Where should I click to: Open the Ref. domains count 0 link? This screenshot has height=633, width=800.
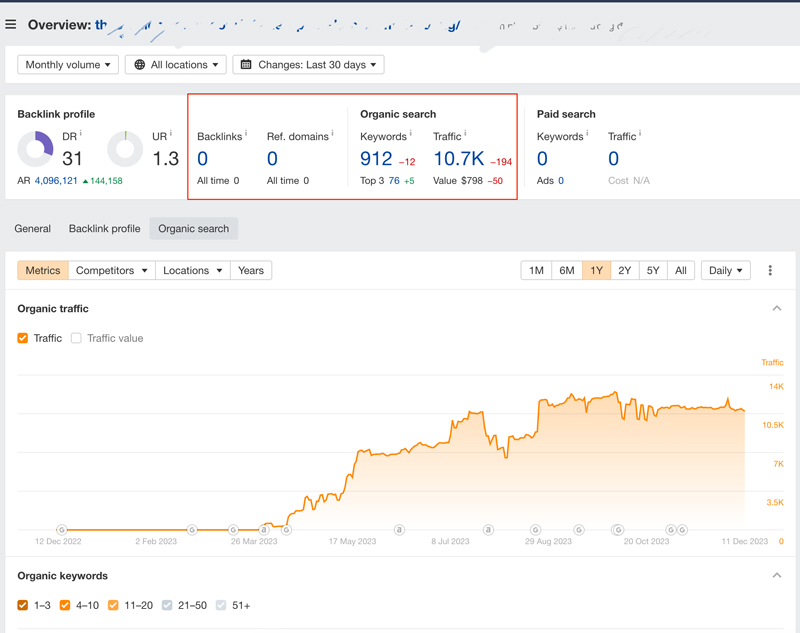pyautogui.click(x=272, y=159)
